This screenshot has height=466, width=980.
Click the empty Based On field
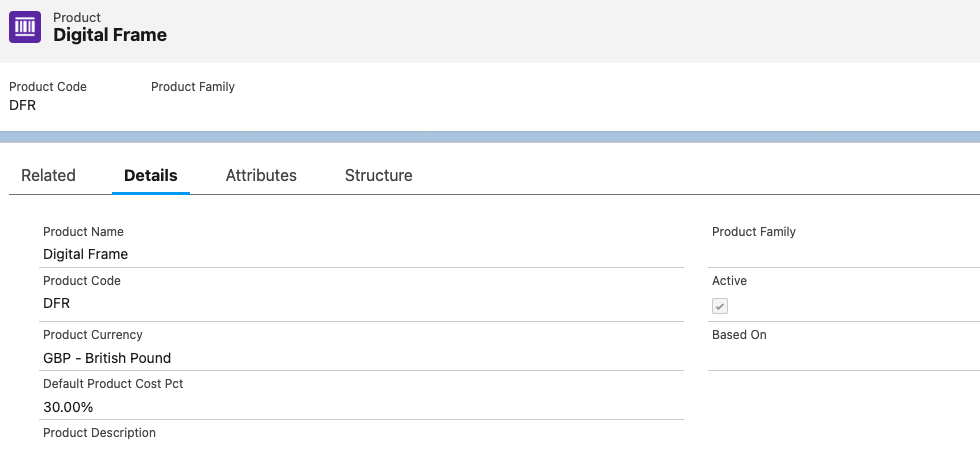point(840,357)
